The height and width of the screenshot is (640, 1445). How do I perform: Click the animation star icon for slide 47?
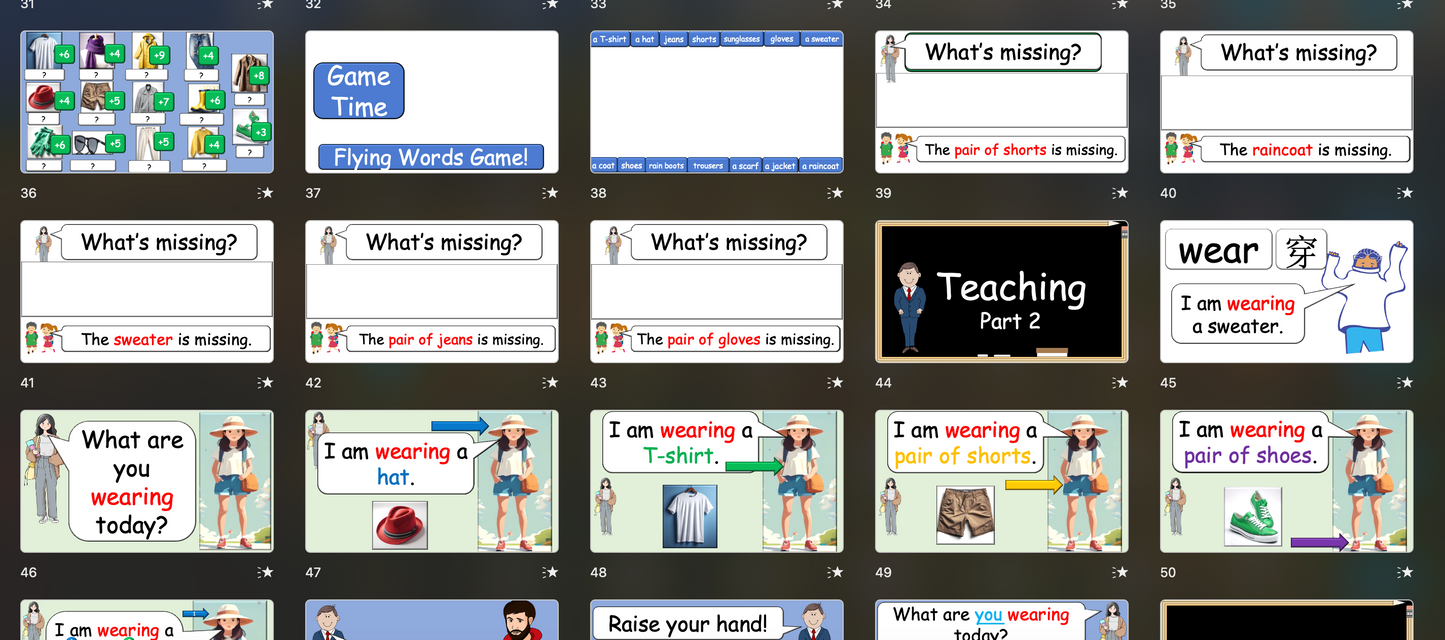[550, 573]
